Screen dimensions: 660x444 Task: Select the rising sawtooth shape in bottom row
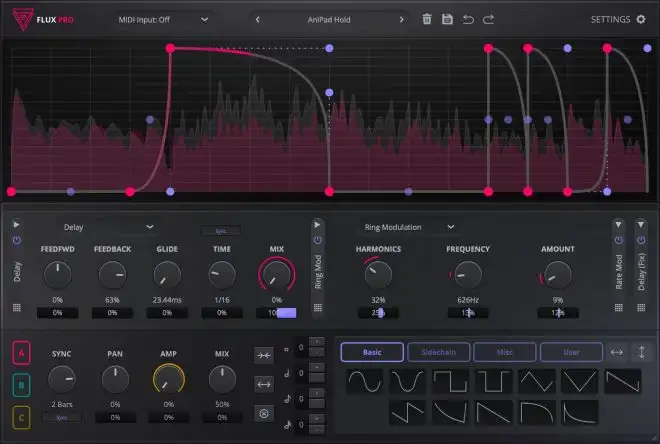pos(408,412)
